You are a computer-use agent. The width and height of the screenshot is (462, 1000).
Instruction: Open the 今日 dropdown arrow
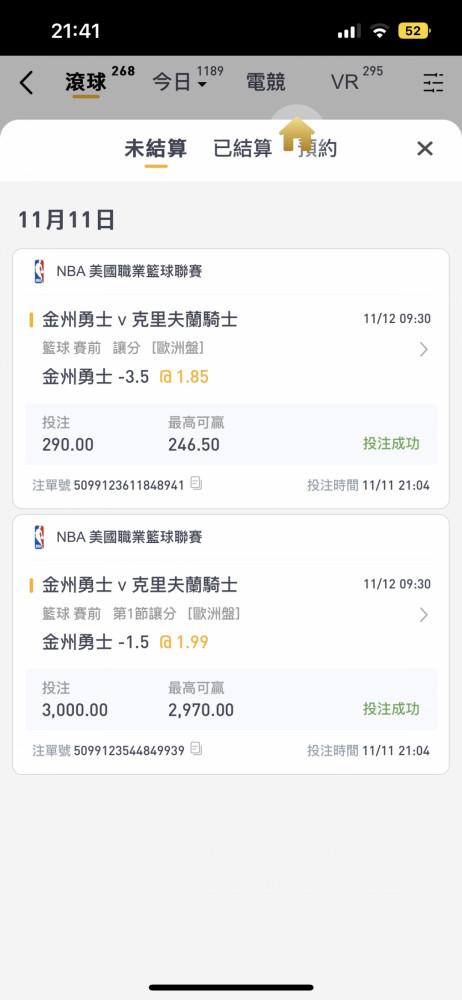point(202,85)
